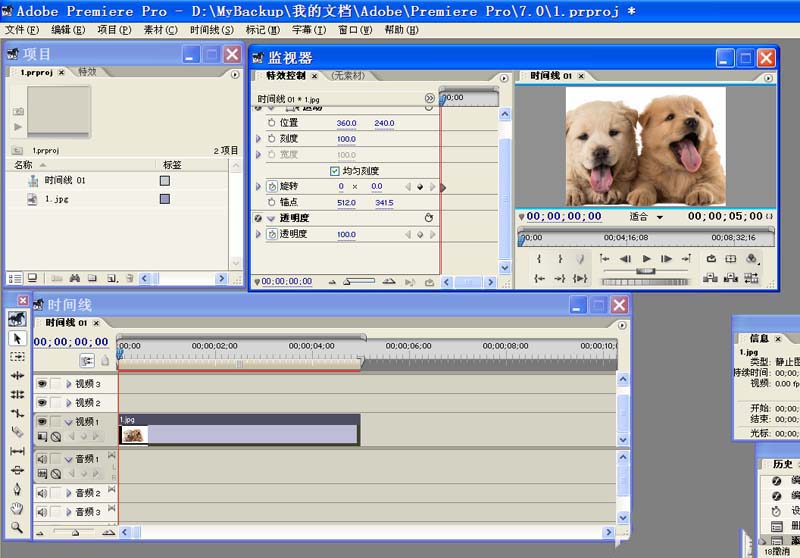Viewport: 800px width, 558px height.
Task: Switch project panel to icon view
Action: pos(32,278)
